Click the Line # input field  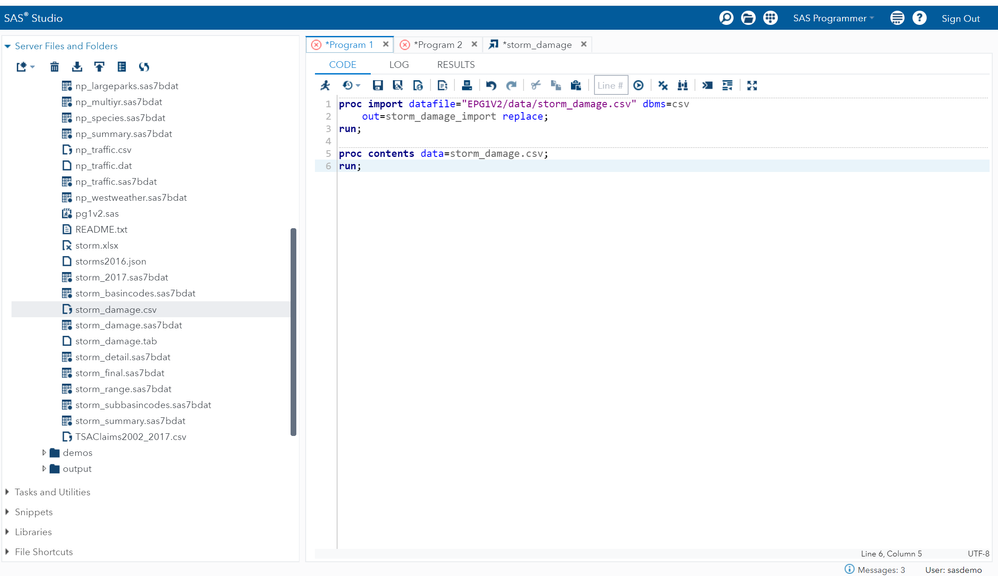click(x=610, y=86)
